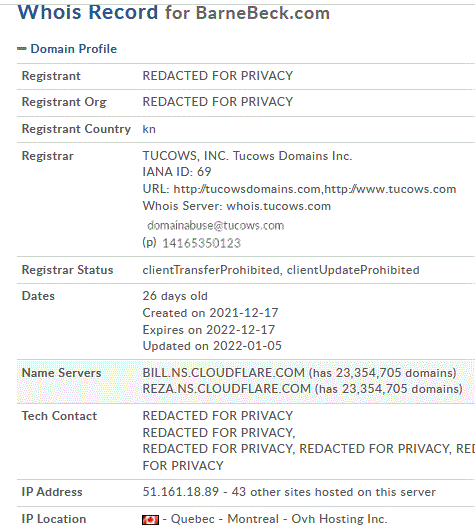
Task: Click the domainabuse@tucows.com email
Action: (x=216, y=226)
